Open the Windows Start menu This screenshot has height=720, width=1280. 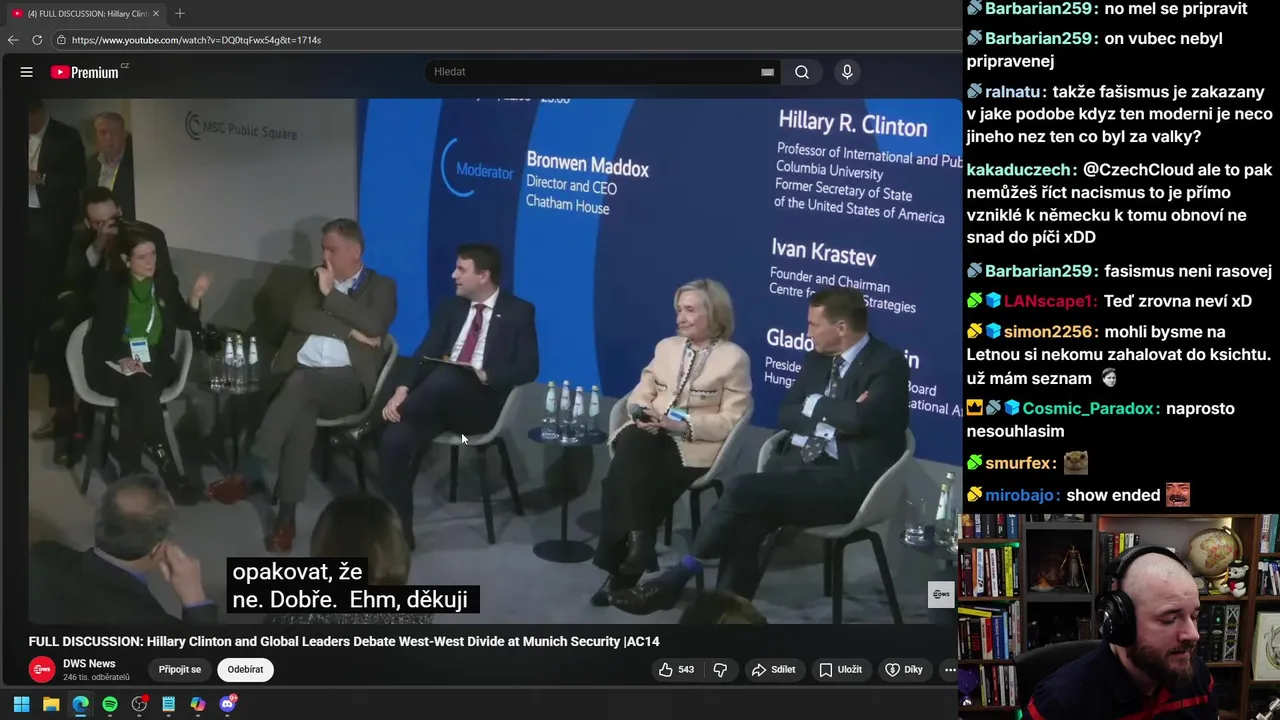[x=21, y=704]
